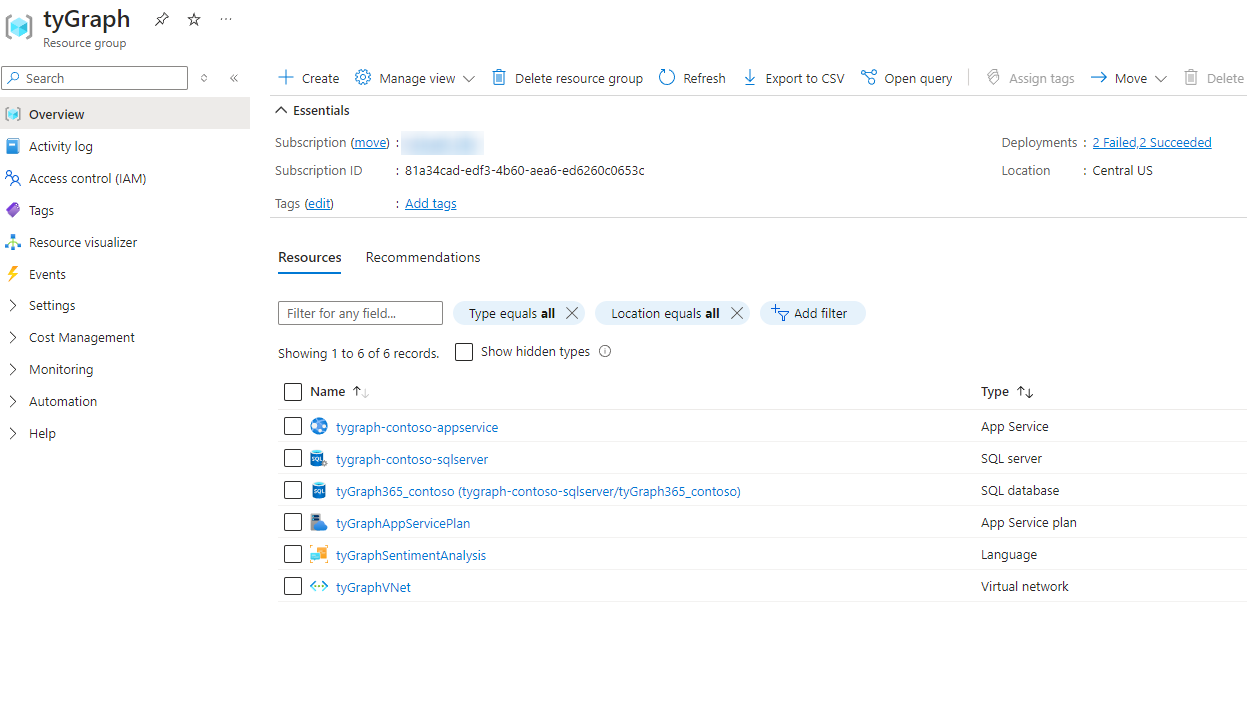The width and height of the screenshot is (1247, 715).
Task: Open the Manage view dropdown
Action: point(415,78)
